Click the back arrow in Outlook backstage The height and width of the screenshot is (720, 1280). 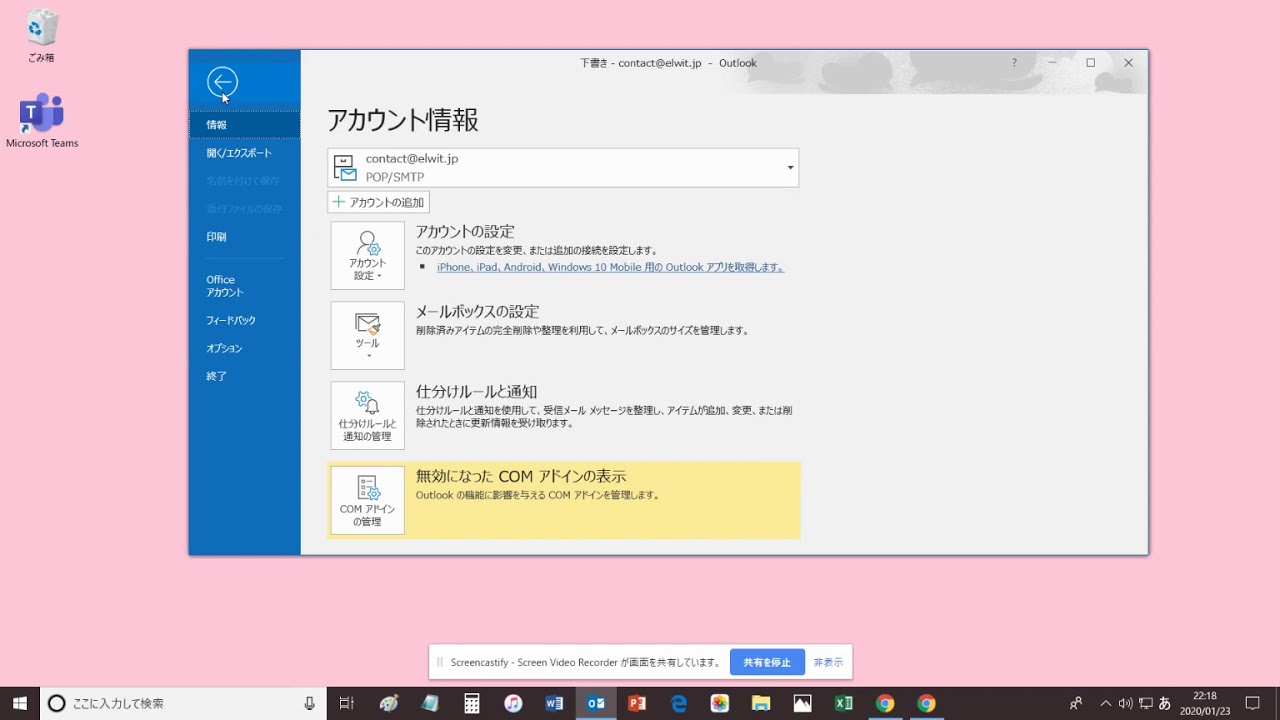point(222,82)
